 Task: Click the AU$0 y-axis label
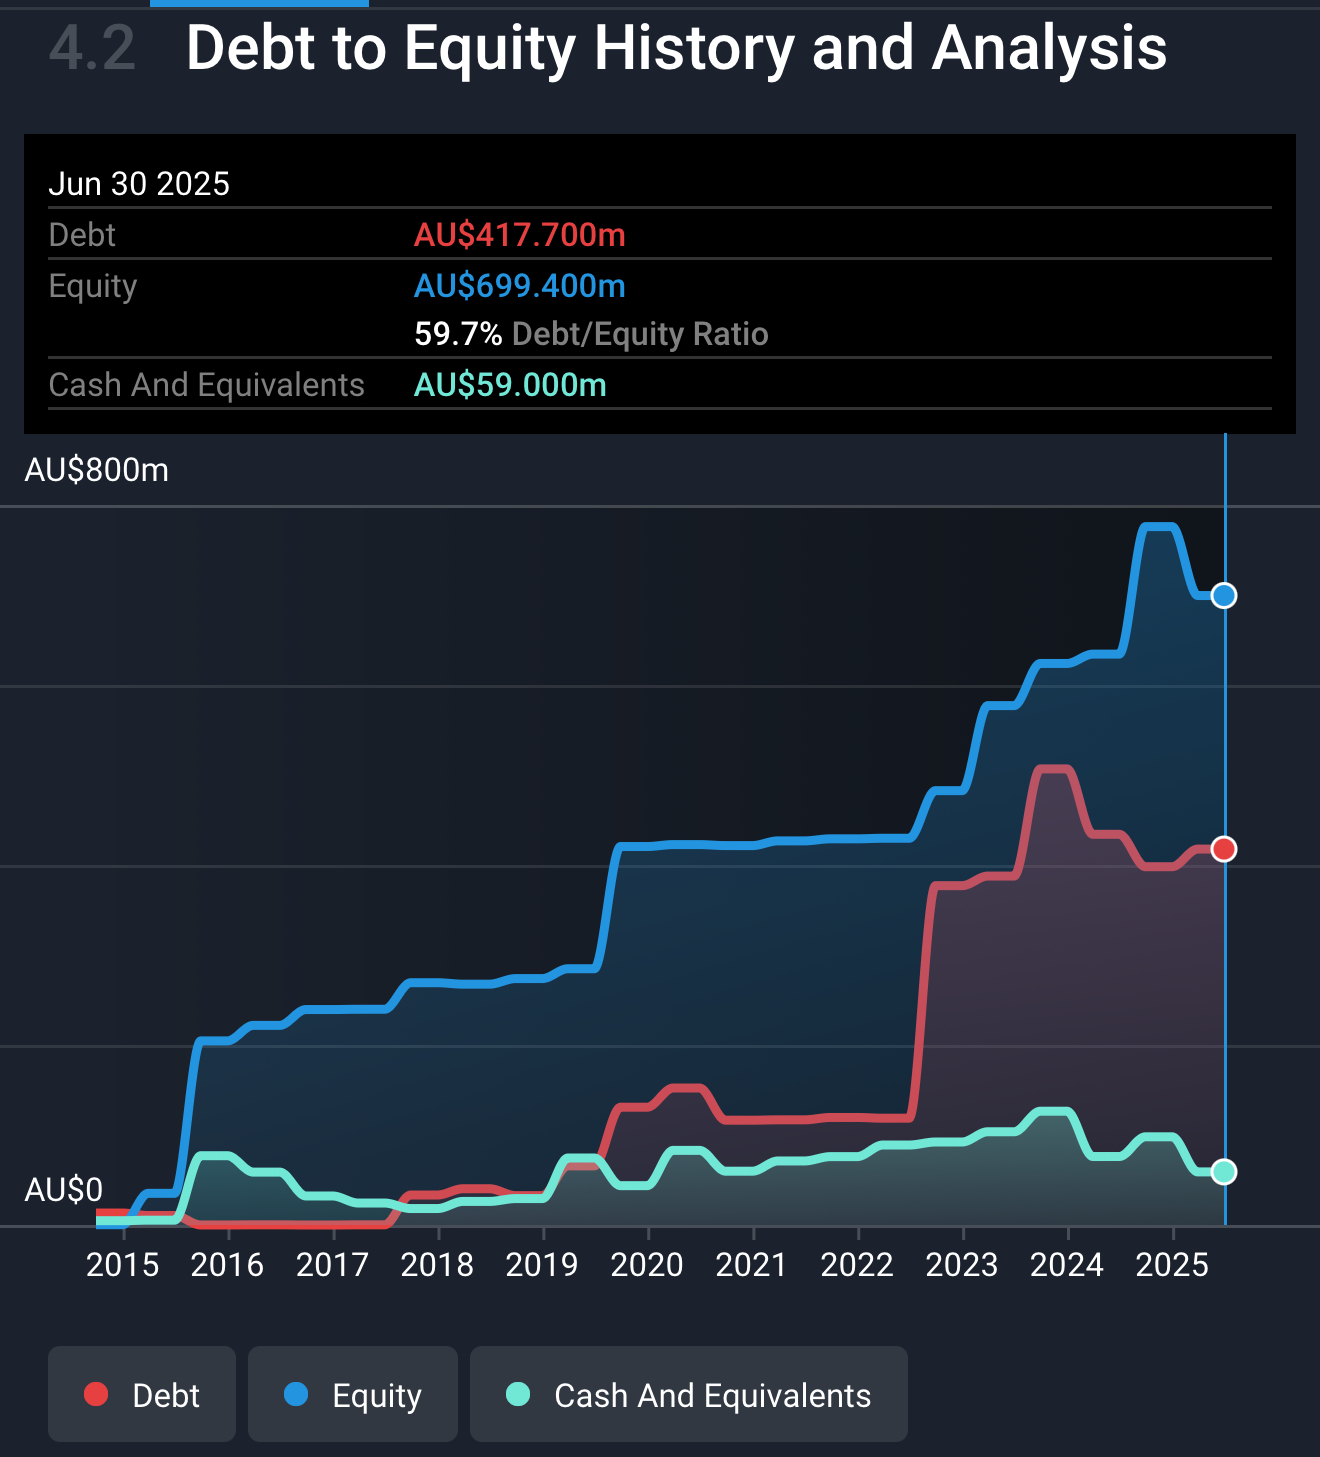[64, 1190]
